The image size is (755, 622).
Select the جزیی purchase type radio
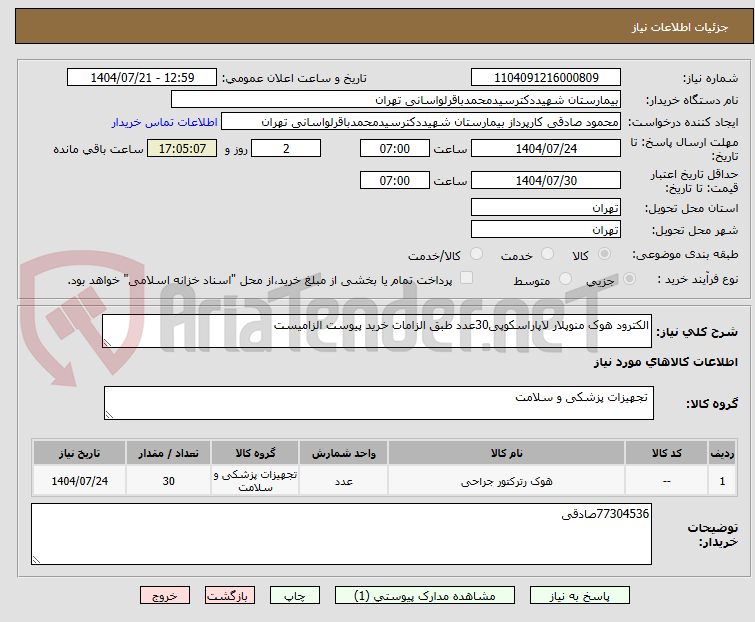(x=629, y=278)
